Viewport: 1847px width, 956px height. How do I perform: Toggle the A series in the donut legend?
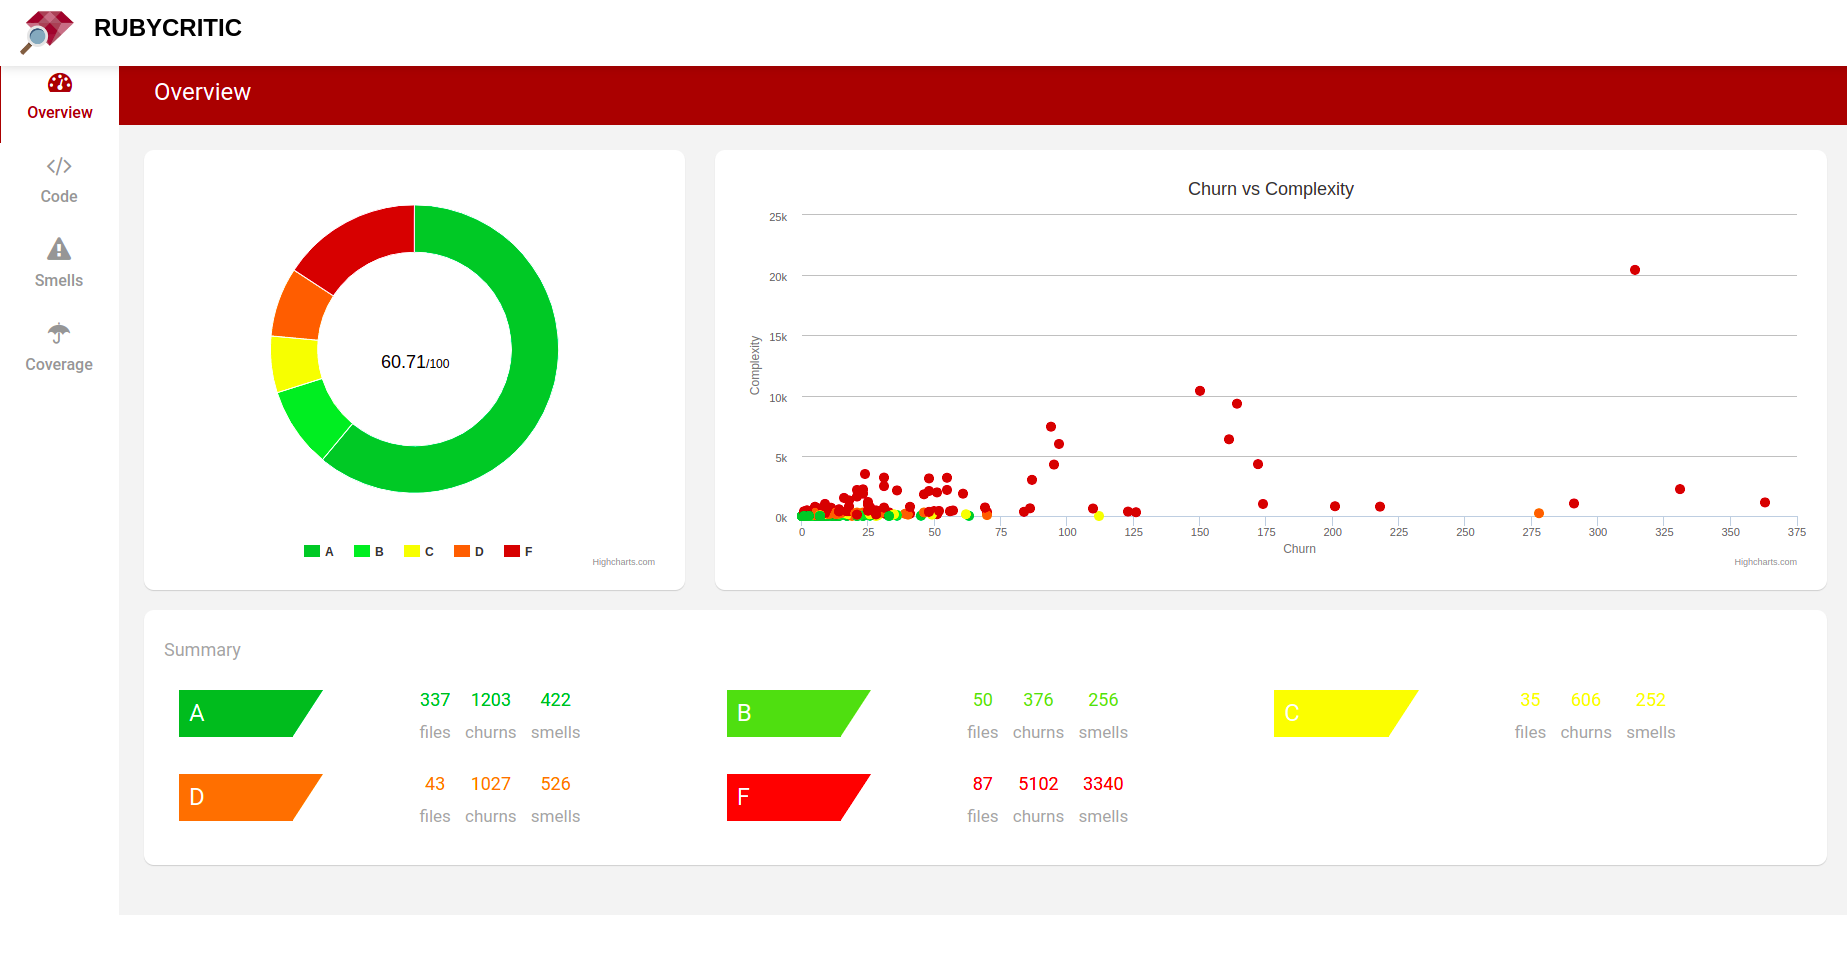(319, 552)
